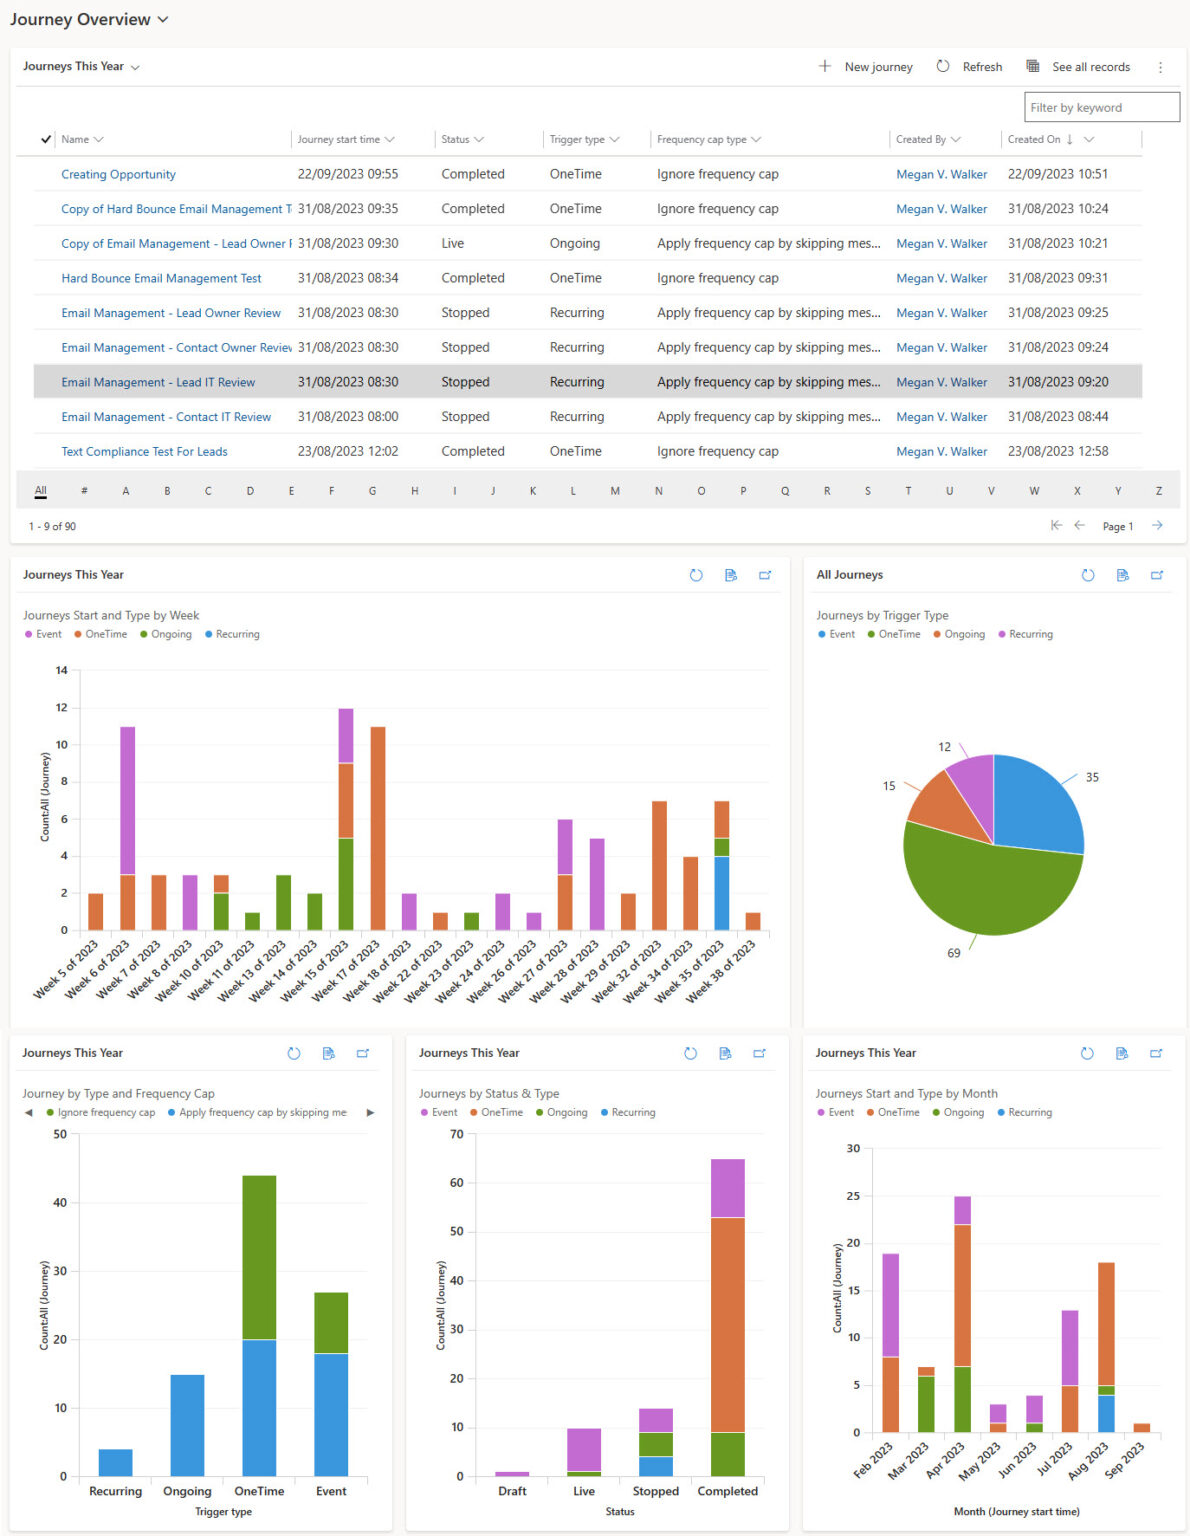This screenshot has width=1190, height=1536.
Task: Open the more commands ellipsis menu
Action: 1160,66
